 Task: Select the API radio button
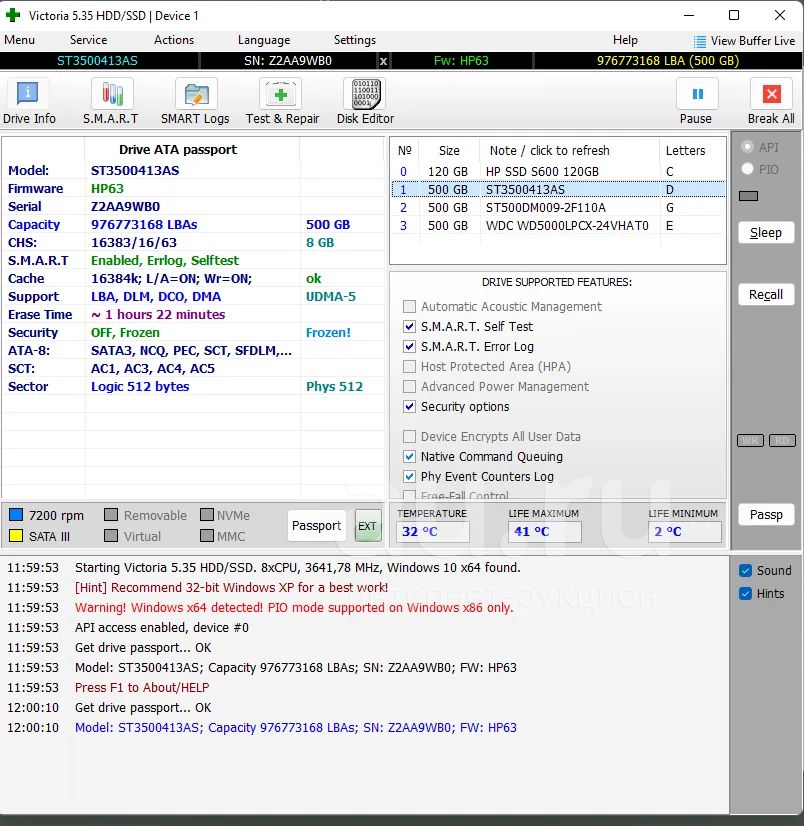point(747,147)
